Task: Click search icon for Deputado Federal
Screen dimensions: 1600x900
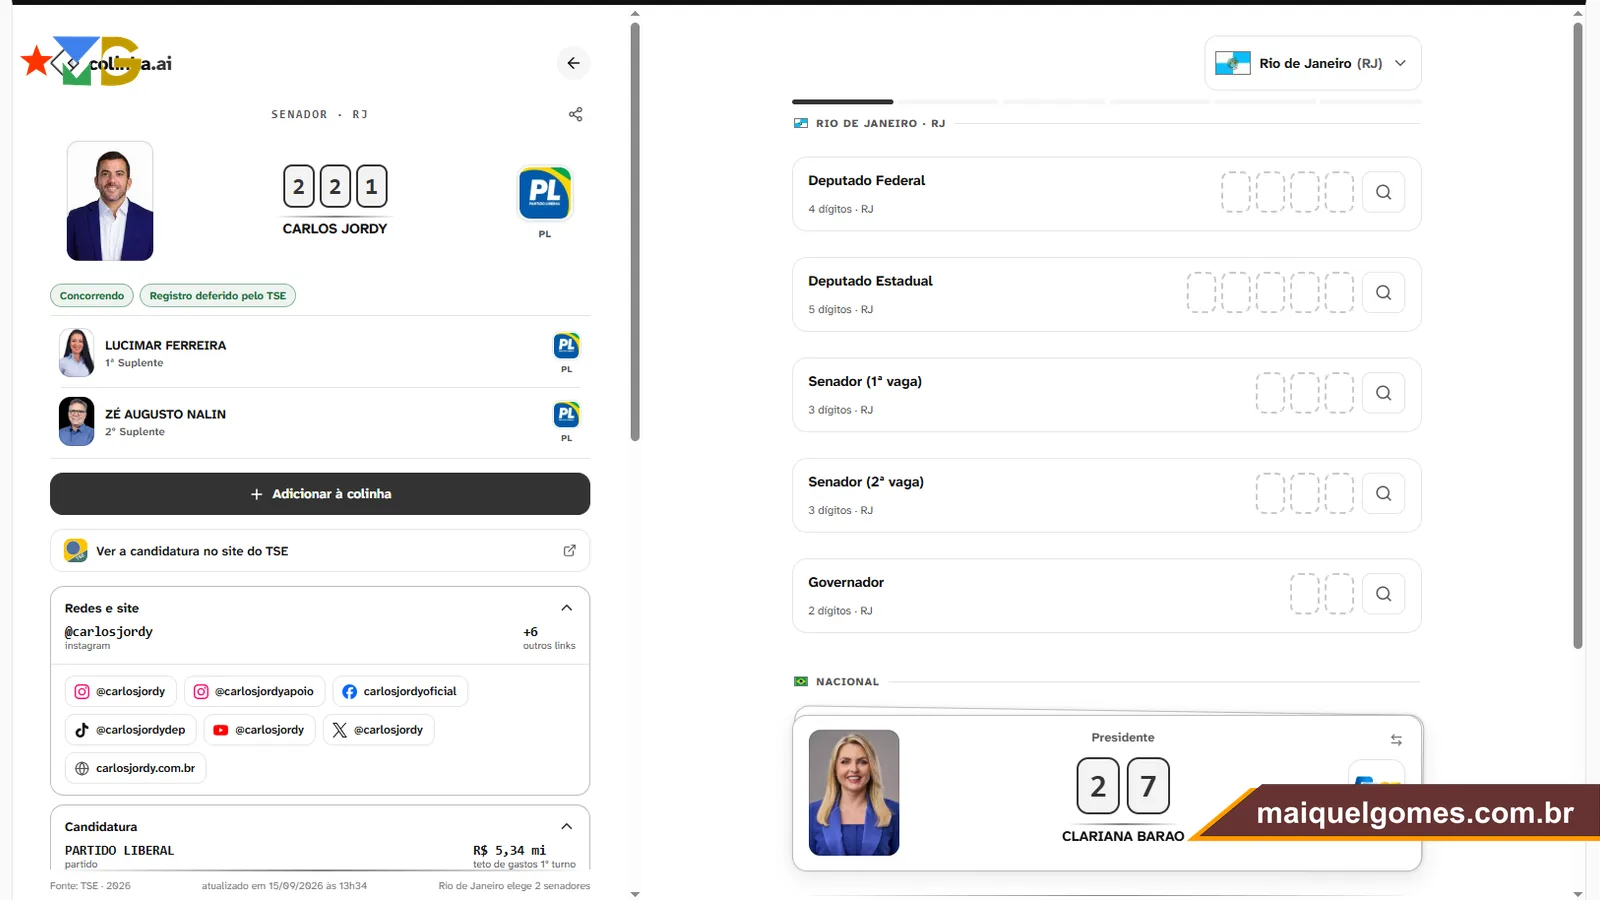Action: [x=1383, y=192]
